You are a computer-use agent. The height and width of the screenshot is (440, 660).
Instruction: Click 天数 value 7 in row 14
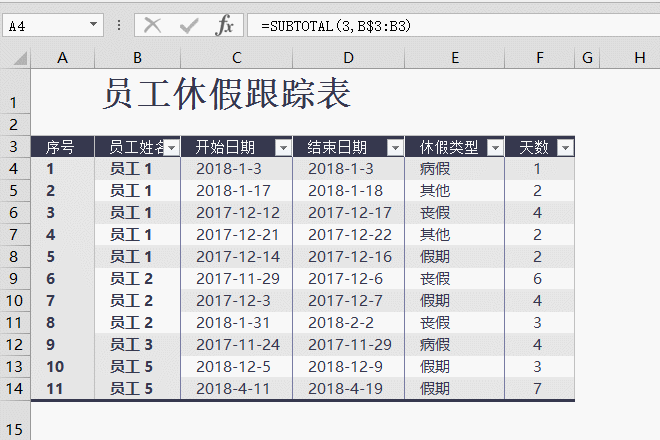tap(540, 388)
